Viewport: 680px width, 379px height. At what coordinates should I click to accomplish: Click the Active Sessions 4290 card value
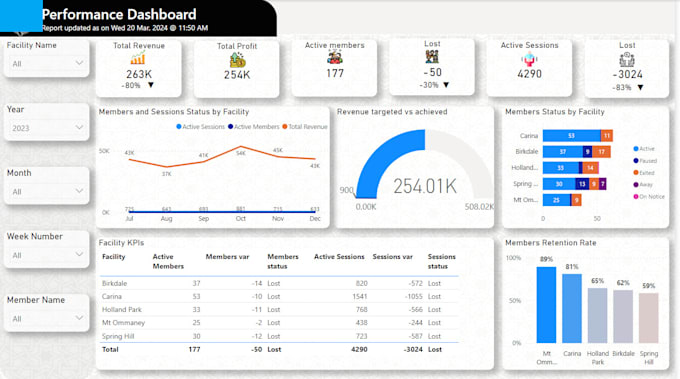coord(530,74)
